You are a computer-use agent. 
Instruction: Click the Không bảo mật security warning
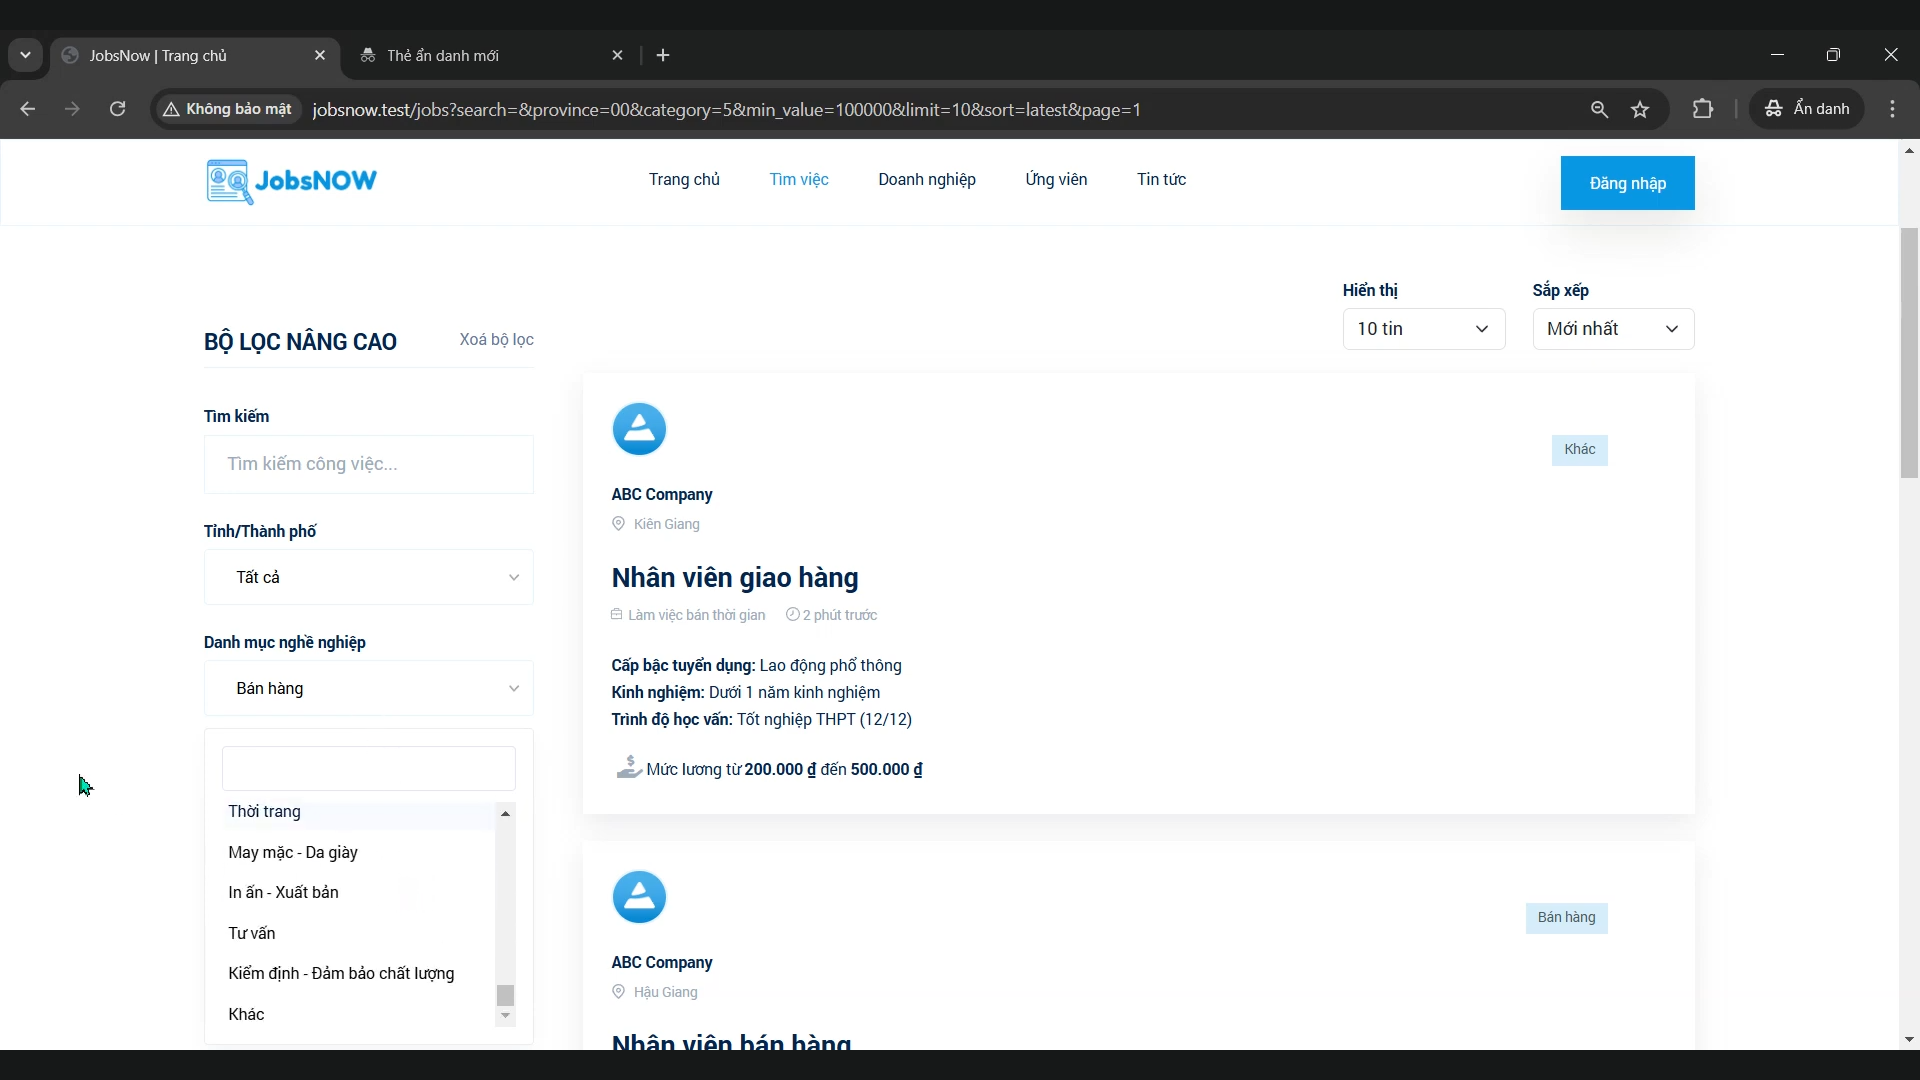pyautogui.click(x=228, y=109)
